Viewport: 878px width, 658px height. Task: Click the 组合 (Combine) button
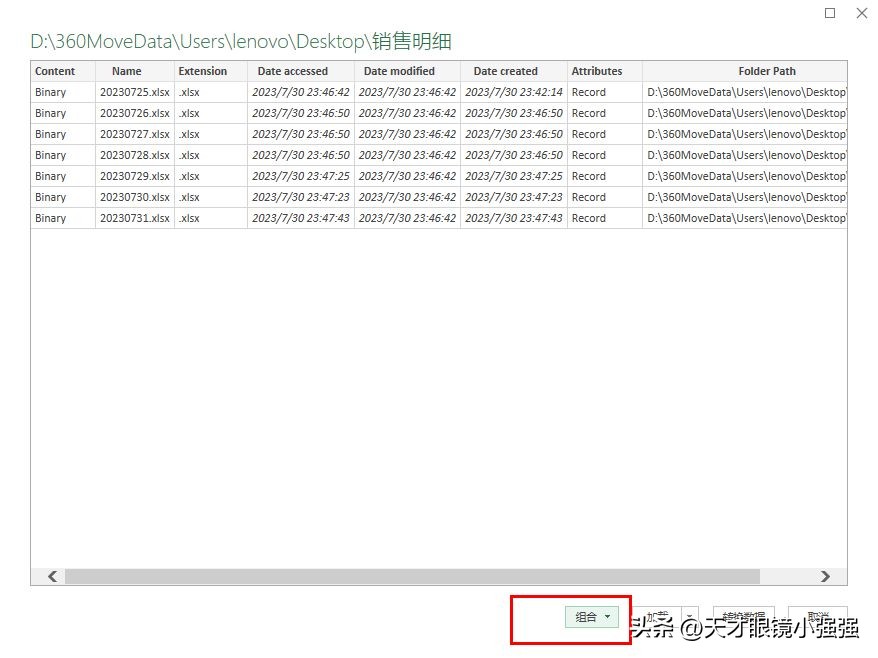pos(584,617)
